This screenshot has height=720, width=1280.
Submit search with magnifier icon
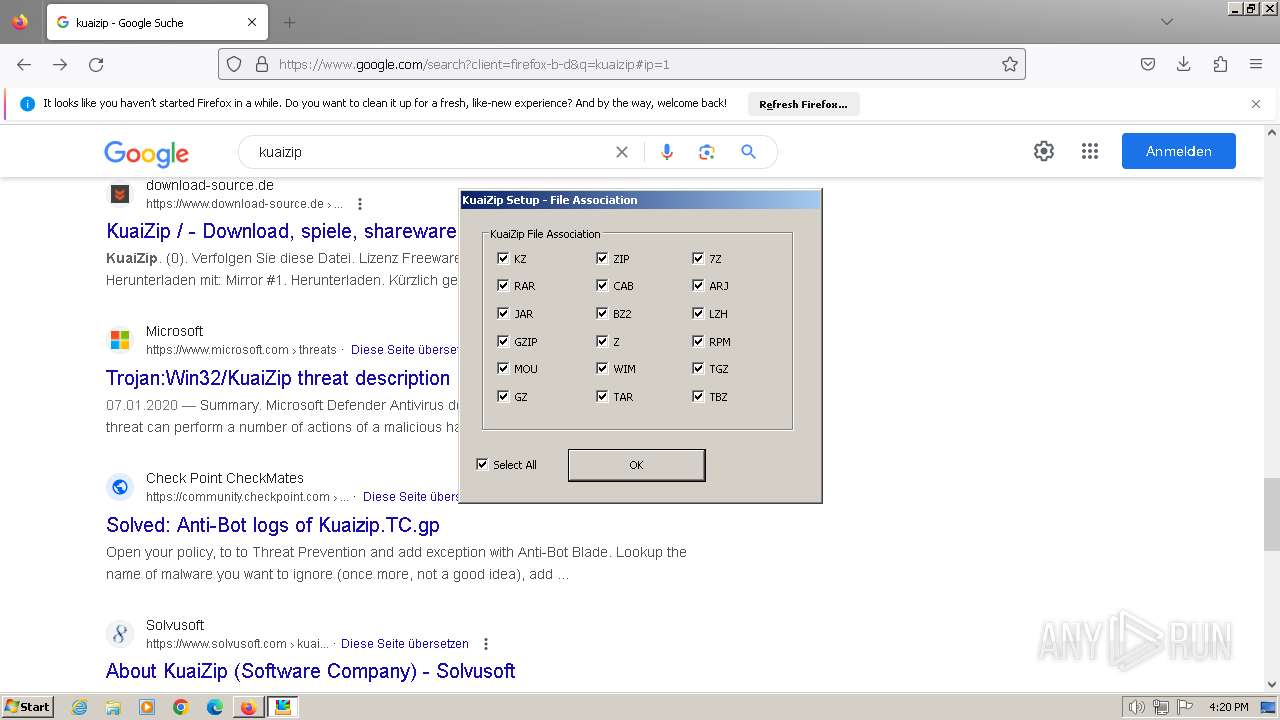point(748,152)
